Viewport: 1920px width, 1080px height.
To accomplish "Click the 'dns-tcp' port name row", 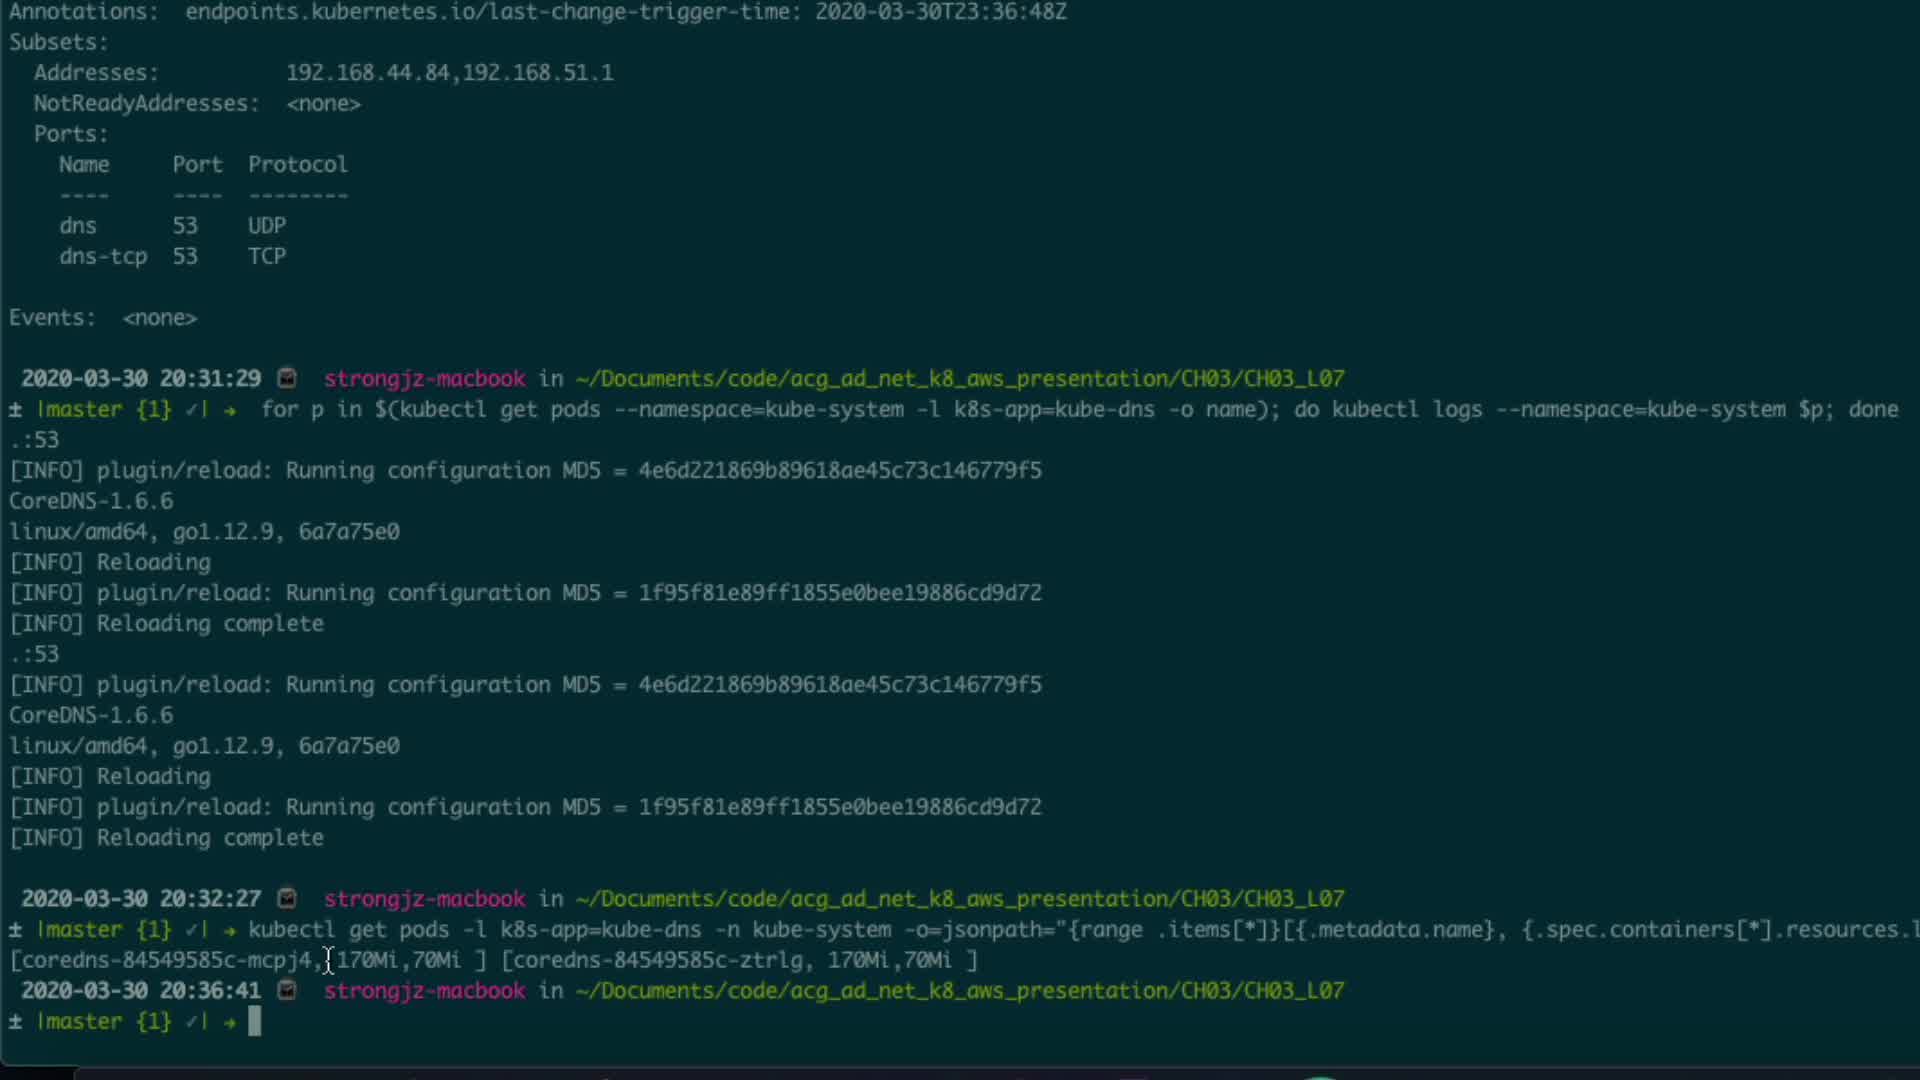I will [x=103, y=256].
